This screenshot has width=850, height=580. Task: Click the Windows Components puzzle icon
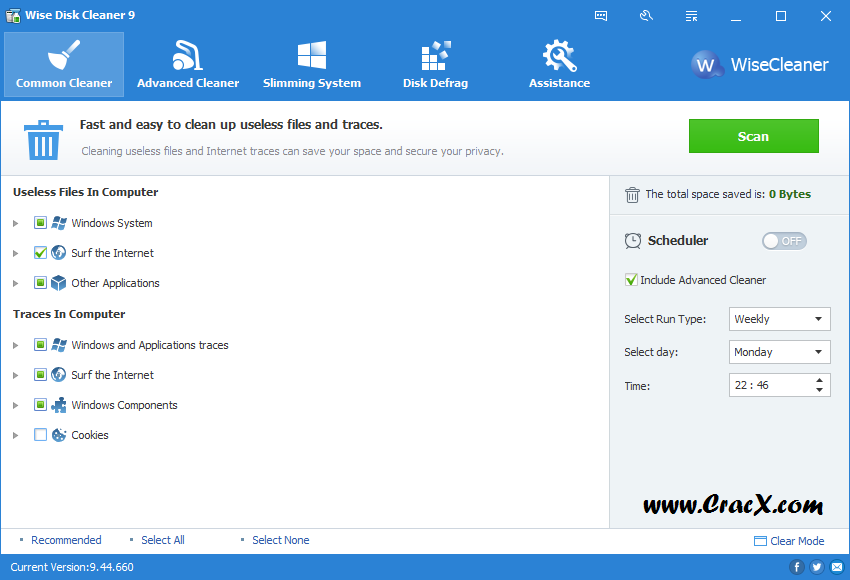(x=59, y=405)
